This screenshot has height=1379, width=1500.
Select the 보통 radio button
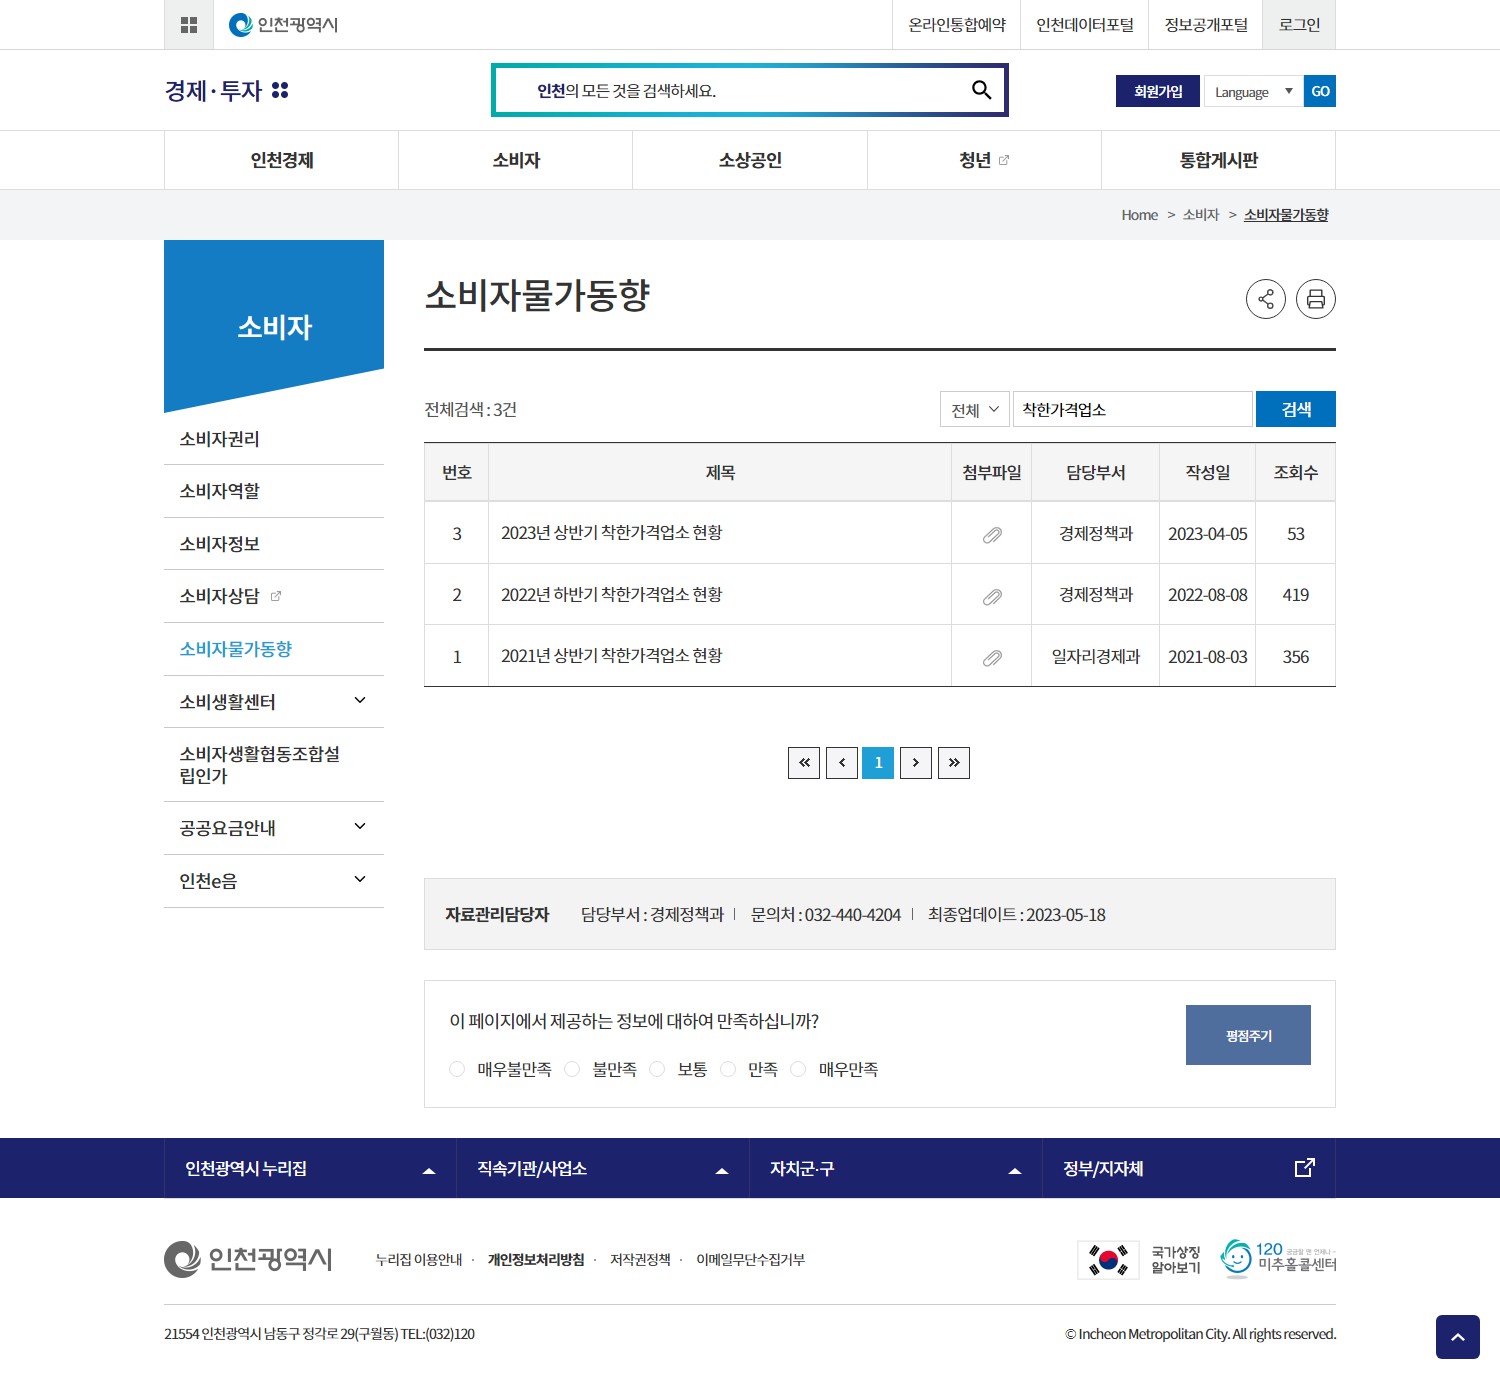click(657, 1069)
